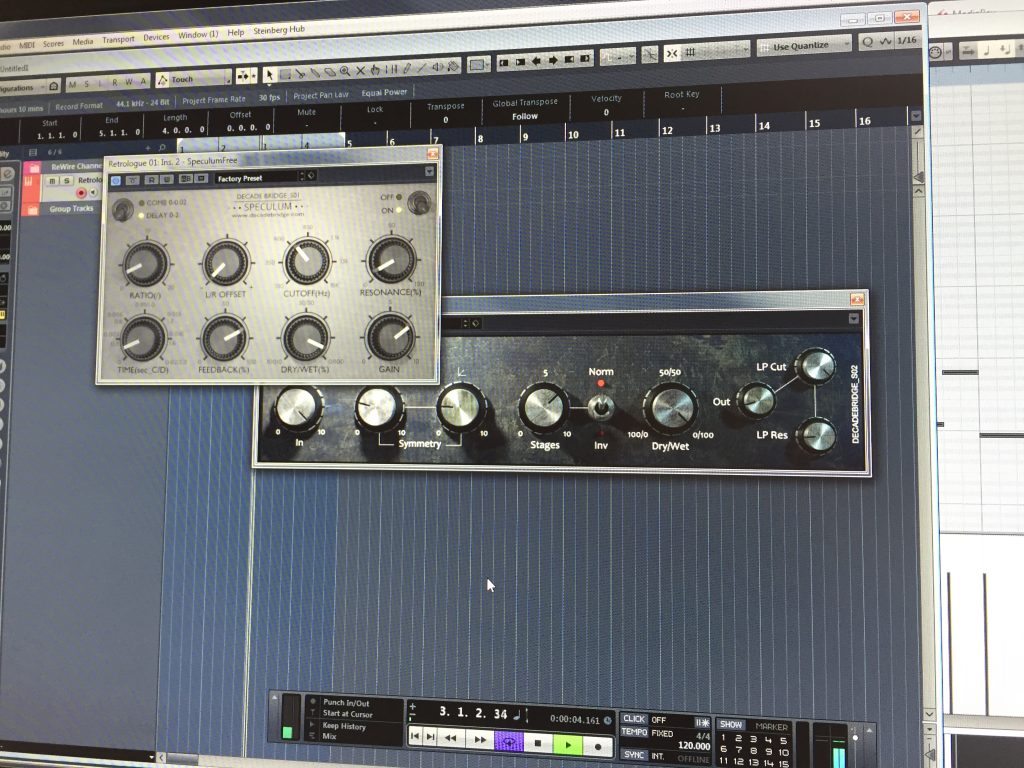The width and height of the screenshot is (1024, 768).
Task: Jump to marker 5 in transport panel
Action: pyautogui.click(x=783, y=741)
